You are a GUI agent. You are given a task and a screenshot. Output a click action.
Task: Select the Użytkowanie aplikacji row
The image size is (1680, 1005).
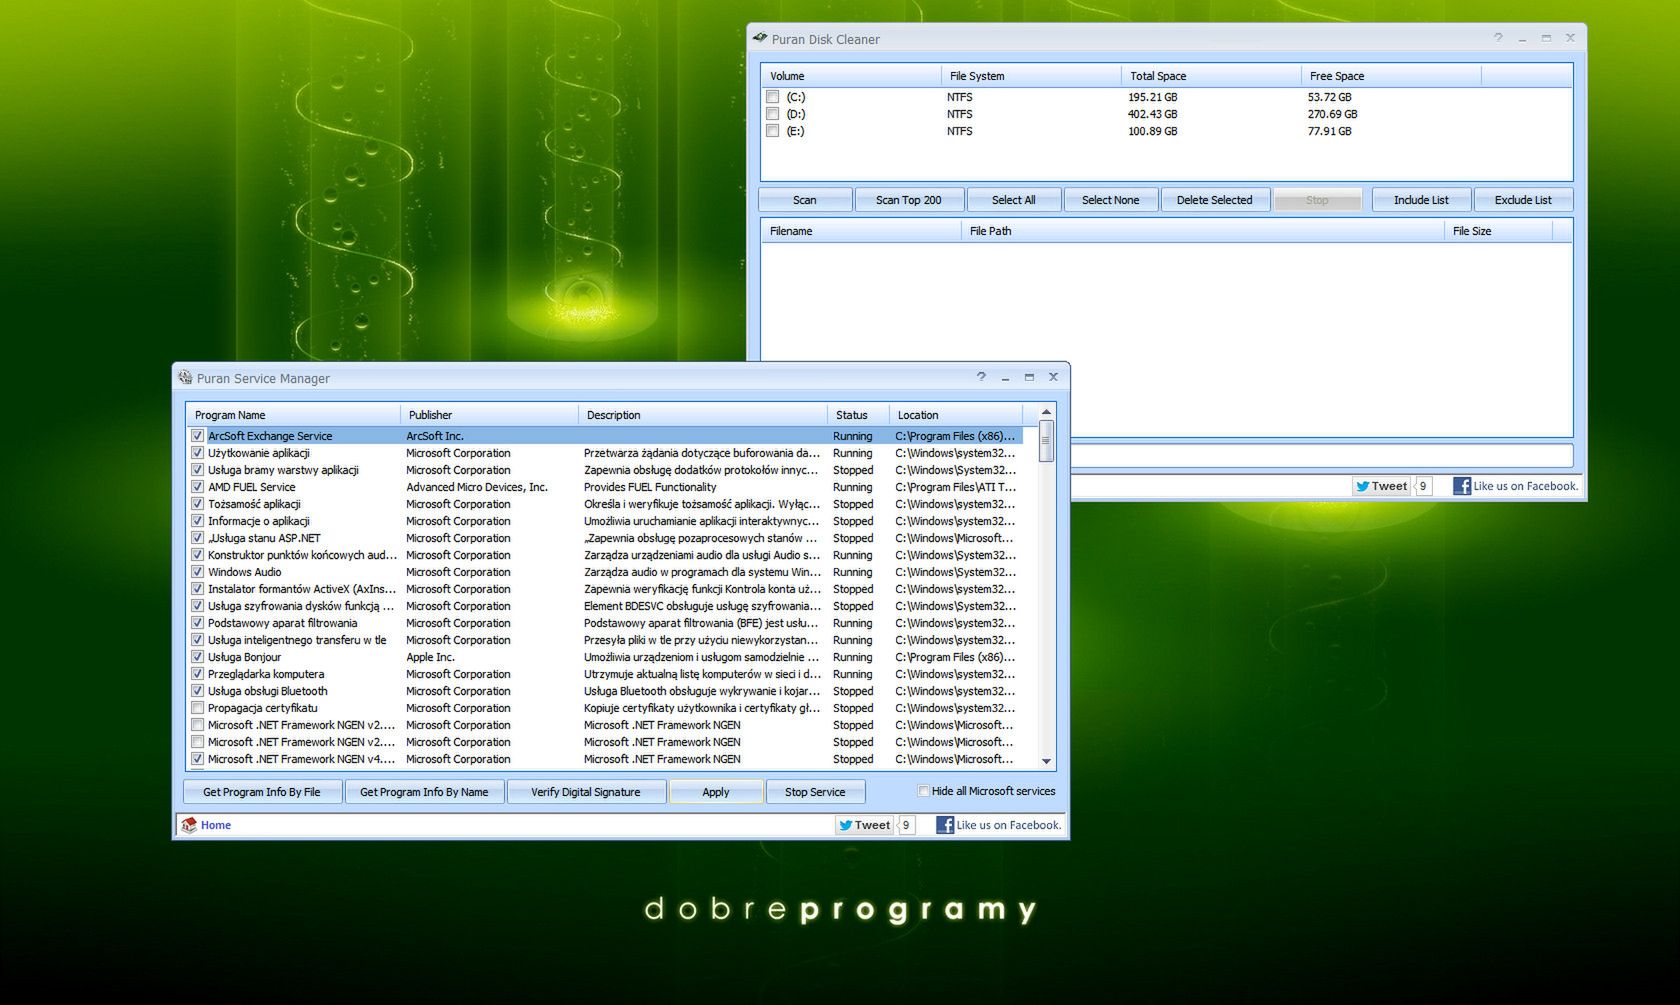tap(605, 453)
